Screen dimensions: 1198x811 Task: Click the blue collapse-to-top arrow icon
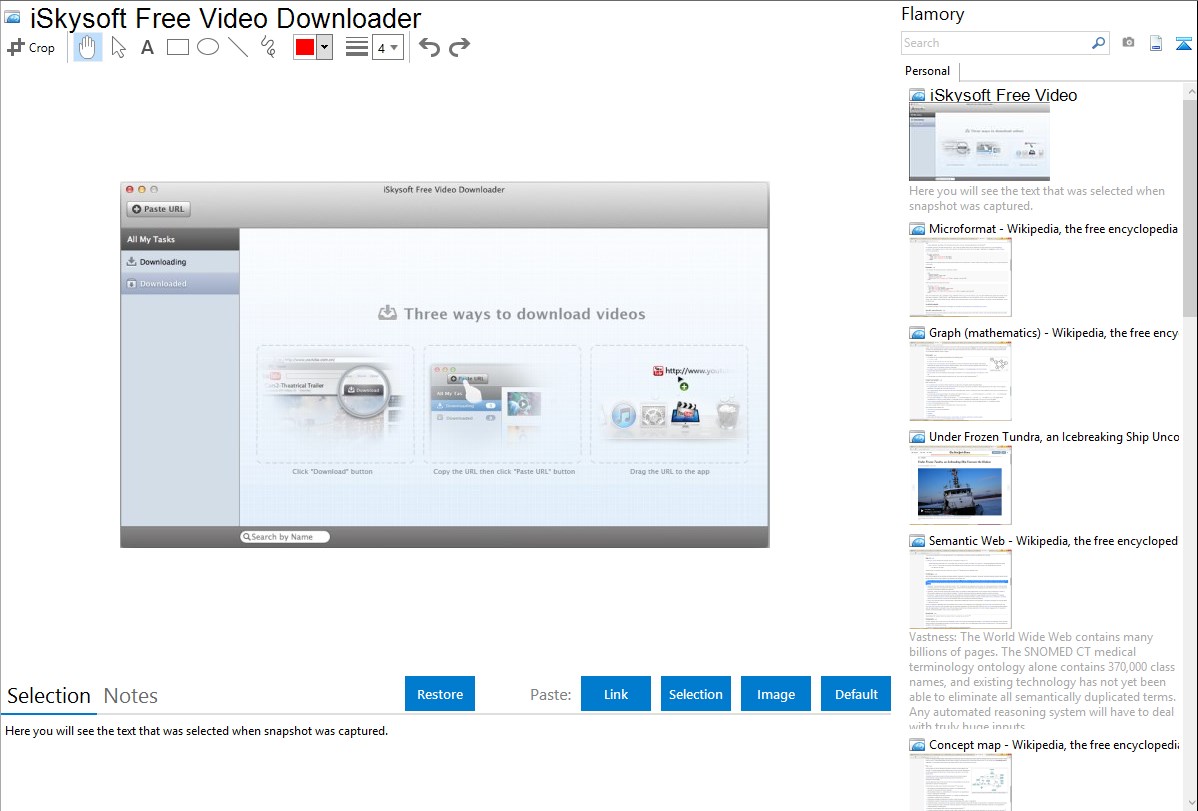tap(1183, 43)
